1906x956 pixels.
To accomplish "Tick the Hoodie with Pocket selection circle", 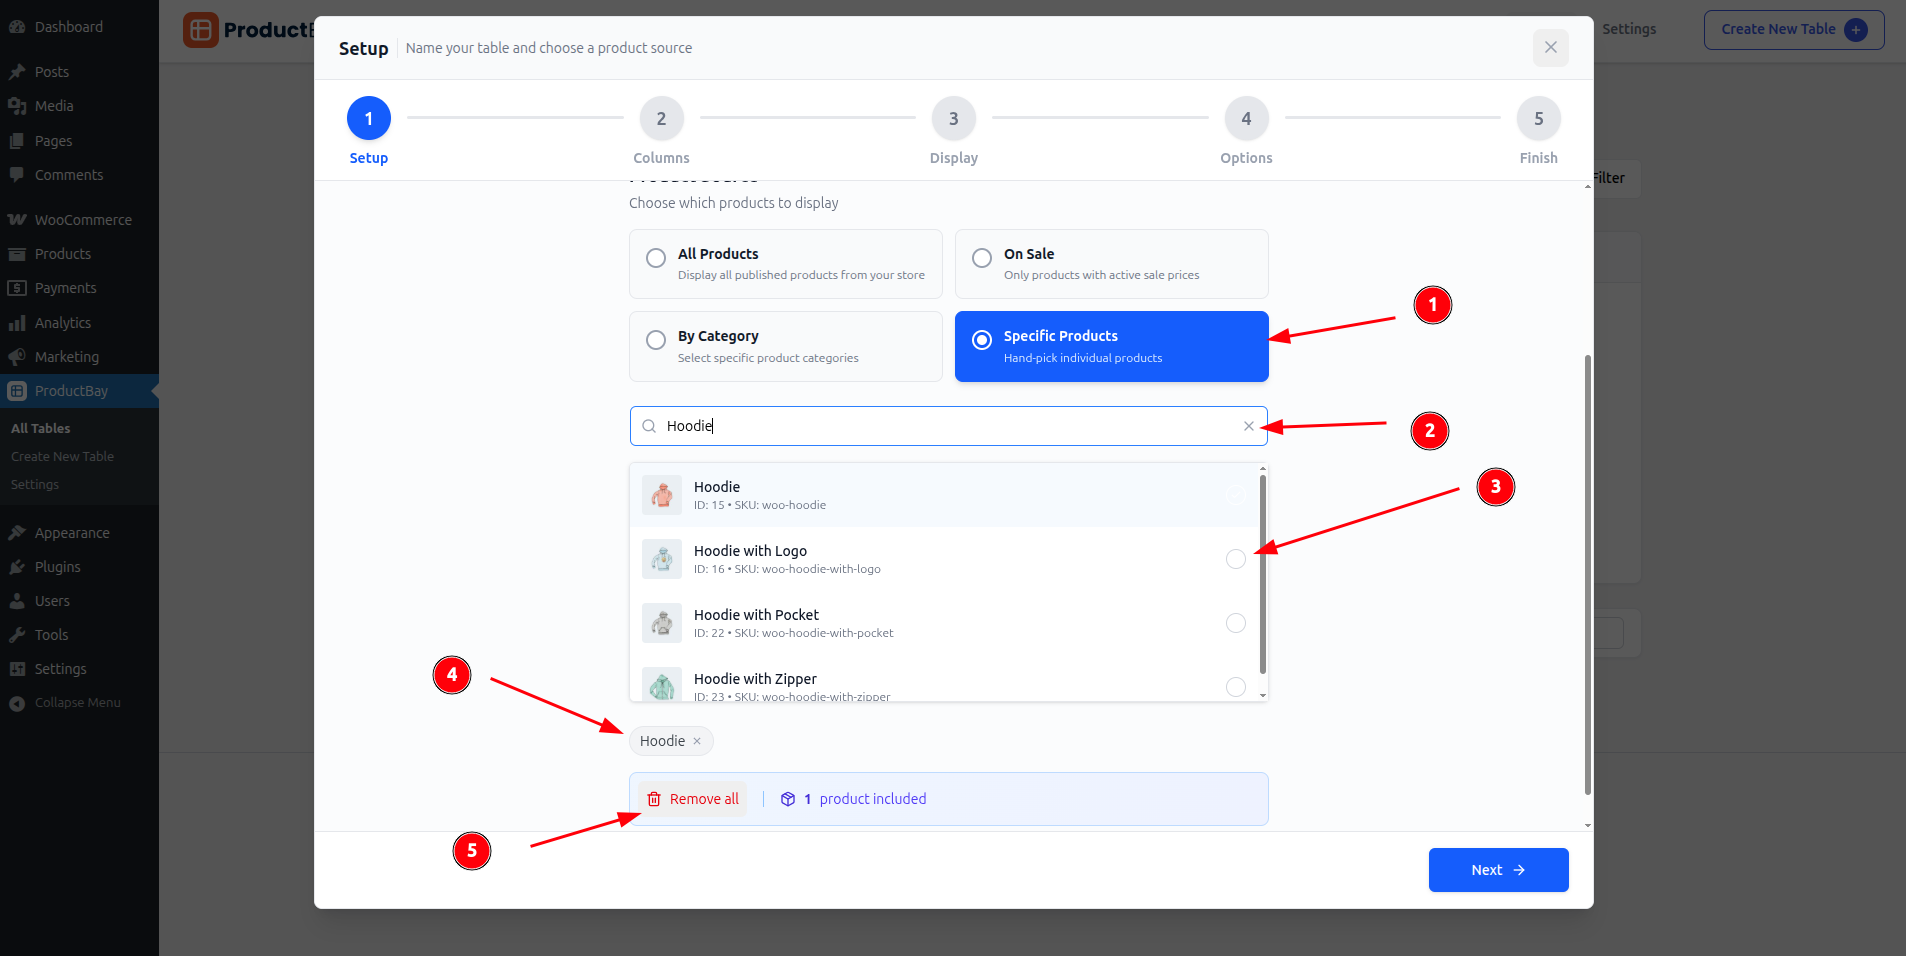I will pos(1235,623).
